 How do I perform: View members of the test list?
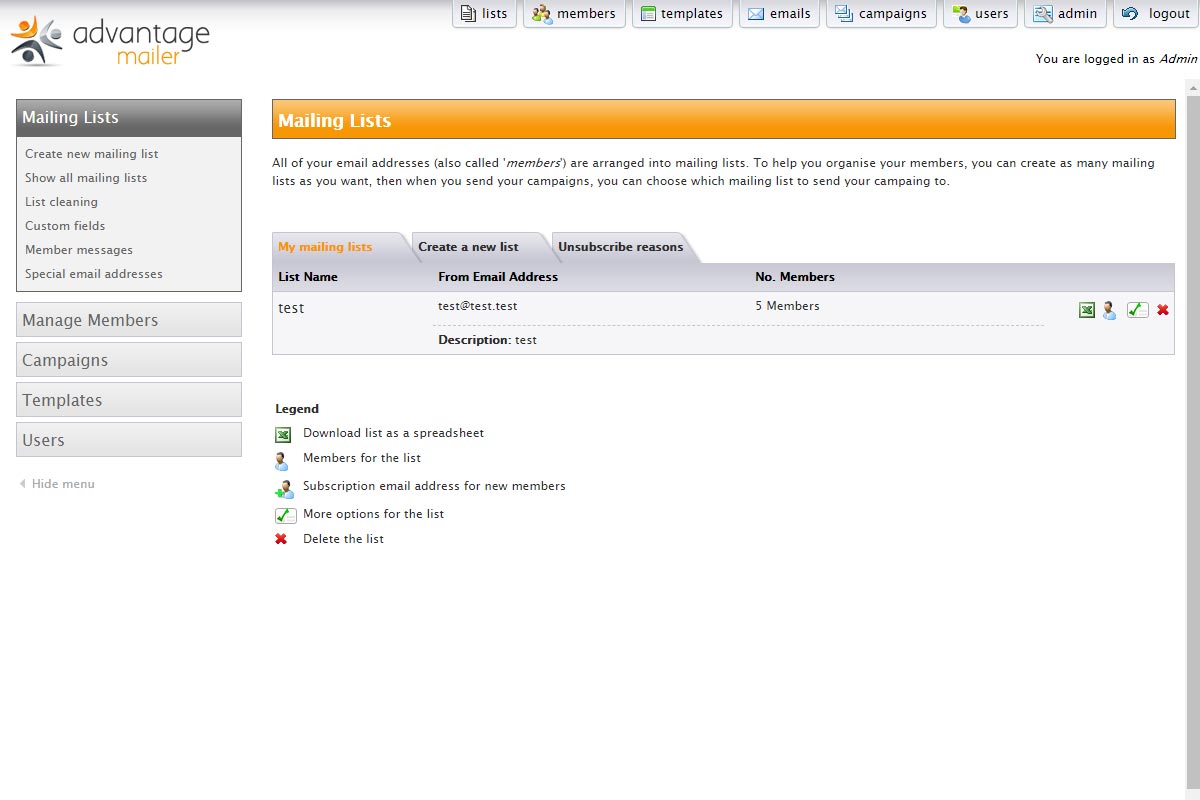coord(1109,310)
